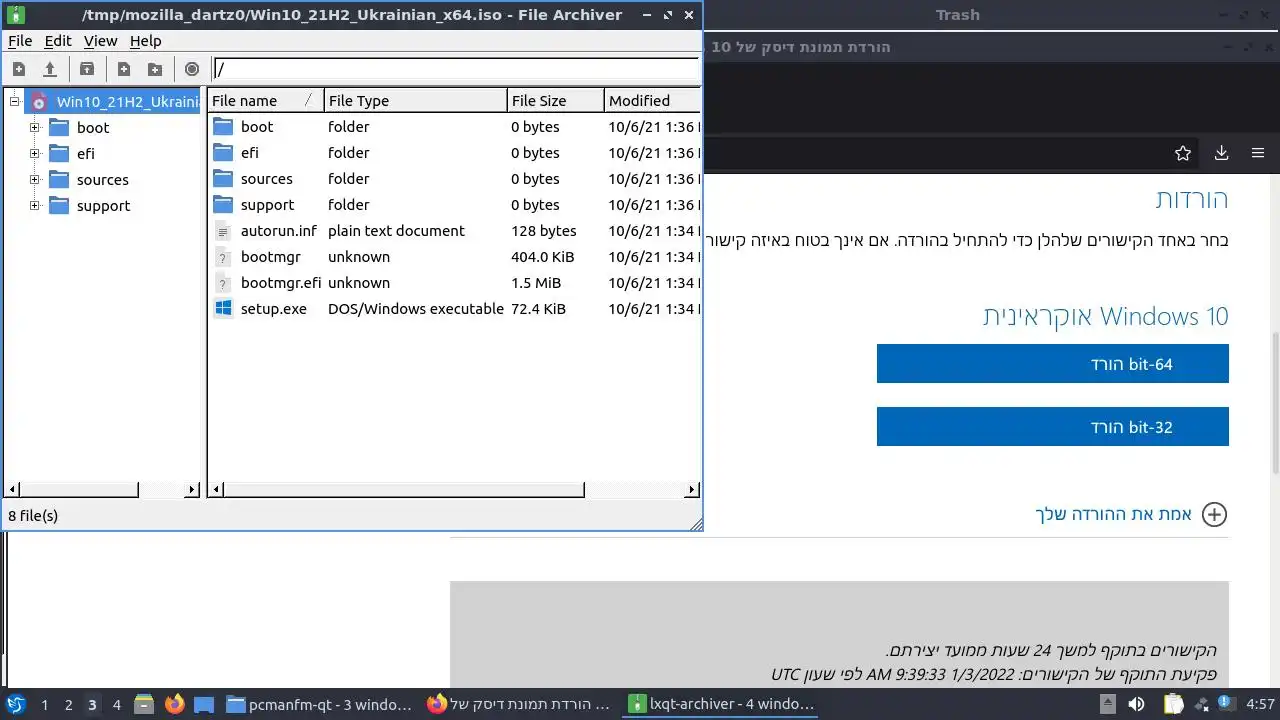Viewport: 1280px width, 720px height.
Task: Bookmark page with Firefox star icon
Action: click(x=1183, y=153)
